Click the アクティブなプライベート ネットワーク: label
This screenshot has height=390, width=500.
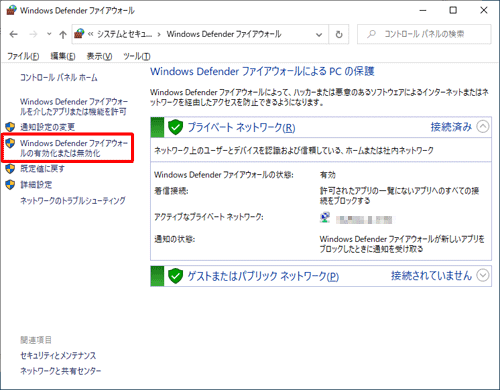coord(209,217)
